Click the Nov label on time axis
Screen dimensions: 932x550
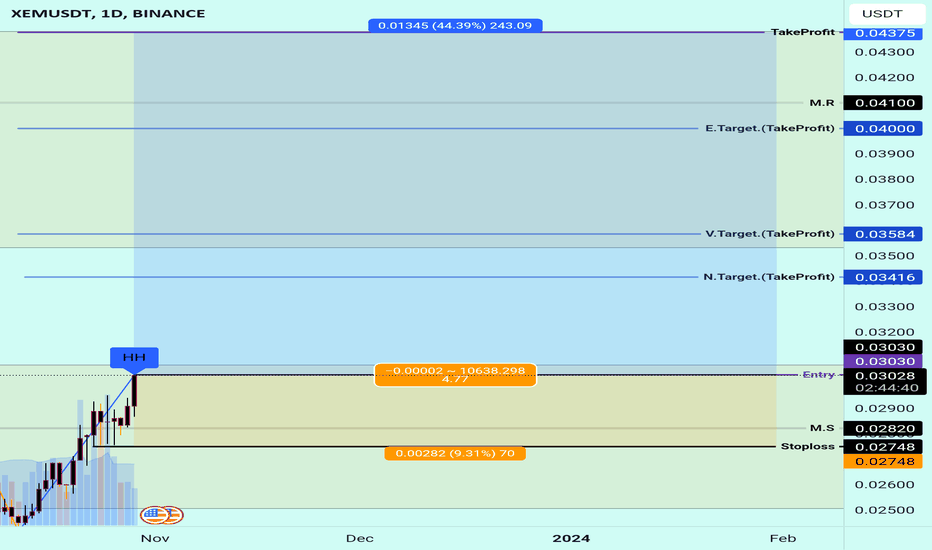click(155, 538)
